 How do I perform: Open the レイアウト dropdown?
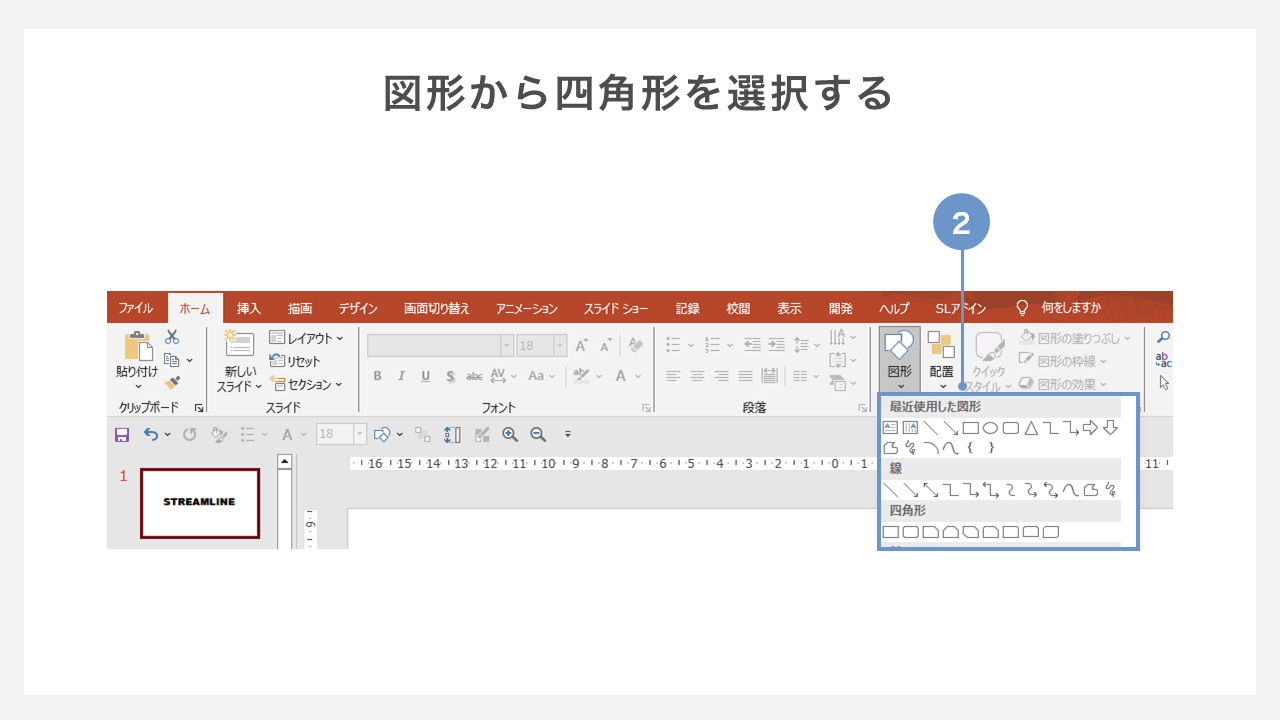click(306, 338)
